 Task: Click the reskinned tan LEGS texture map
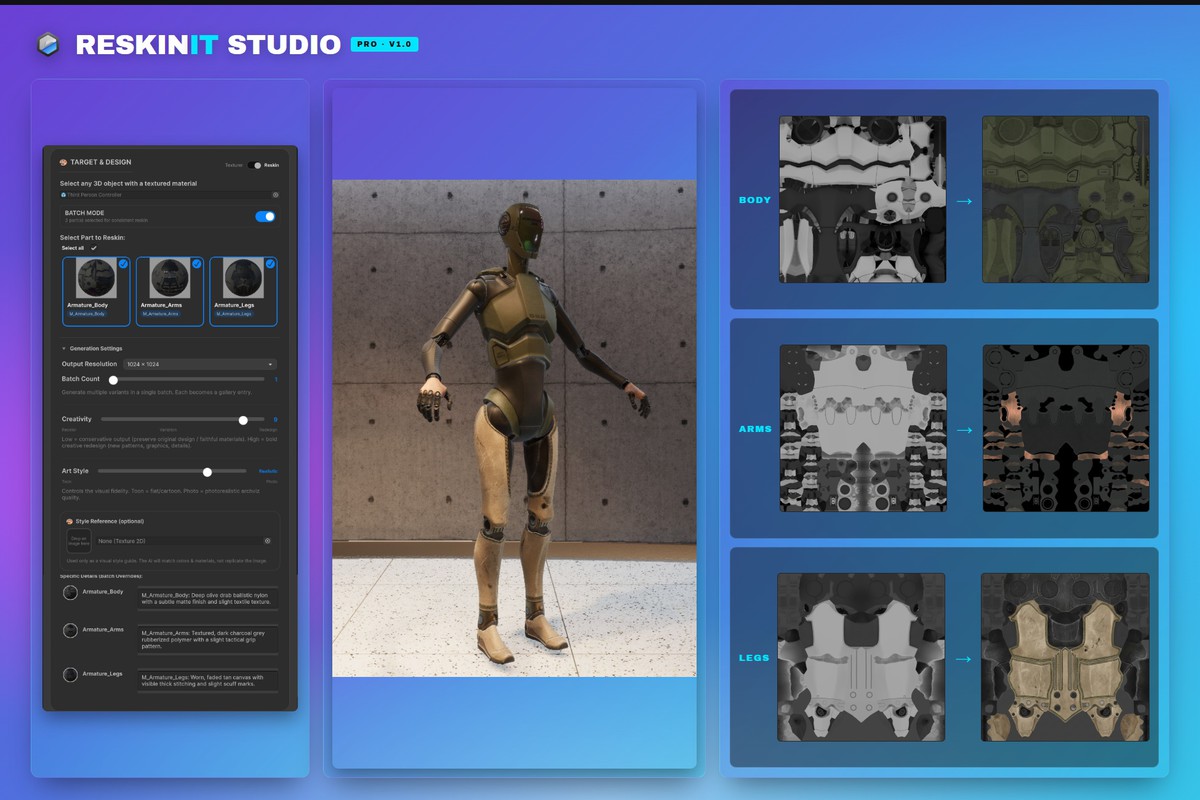pos(1066,657)
